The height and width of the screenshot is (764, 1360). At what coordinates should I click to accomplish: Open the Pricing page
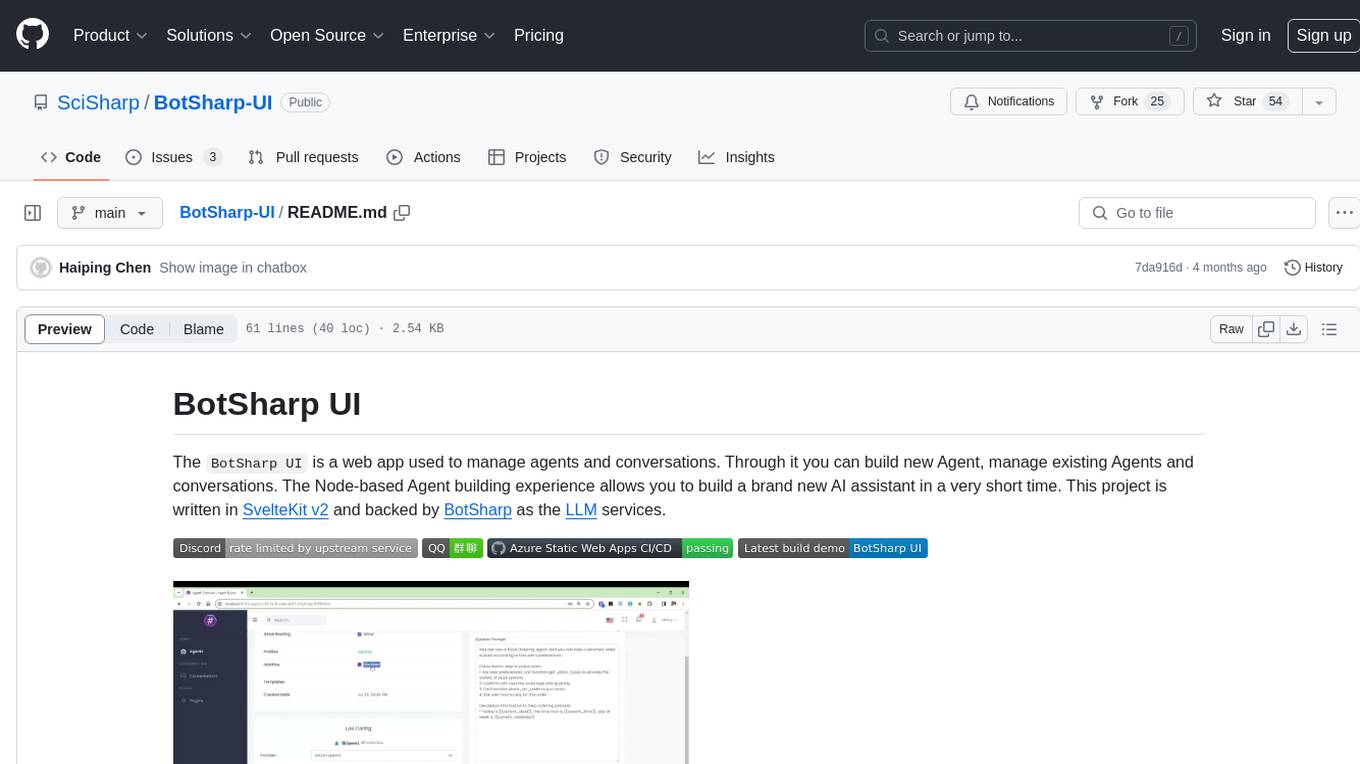point(539,35)
